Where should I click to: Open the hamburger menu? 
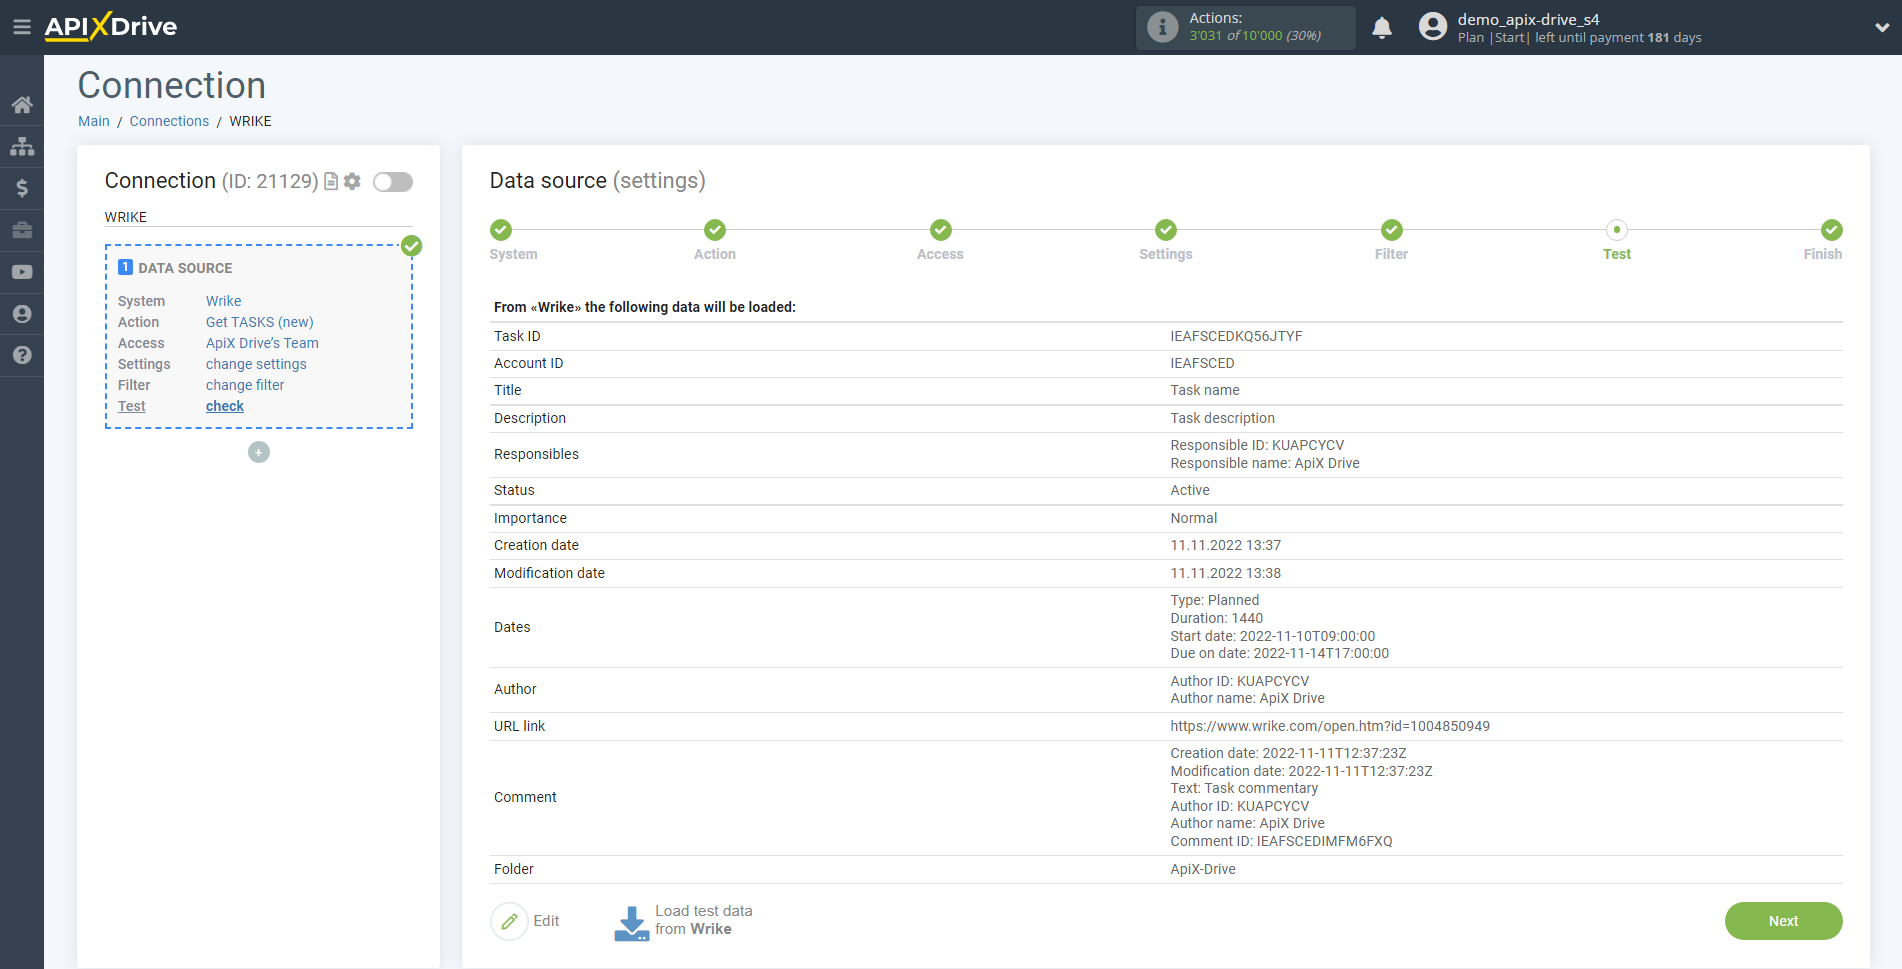[21, 27]
